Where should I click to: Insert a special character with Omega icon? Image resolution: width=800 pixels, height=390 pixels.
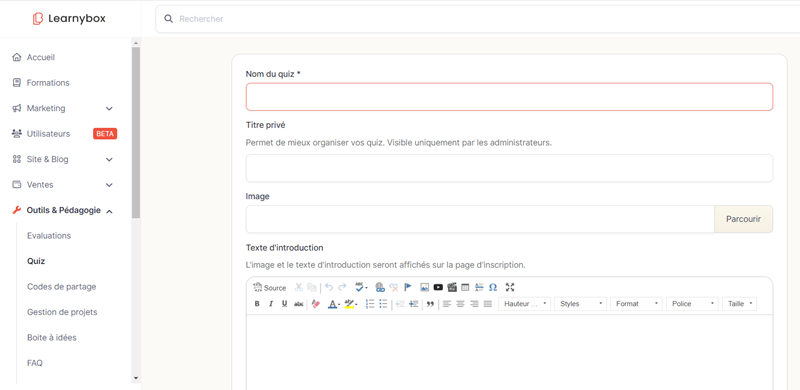coord(493,287)
